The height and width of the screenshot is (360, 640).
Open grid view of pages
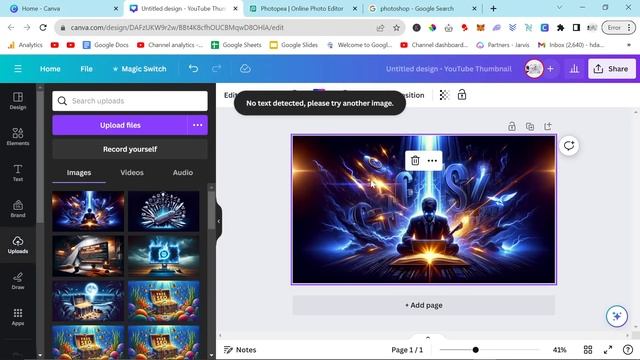(588, 349)
